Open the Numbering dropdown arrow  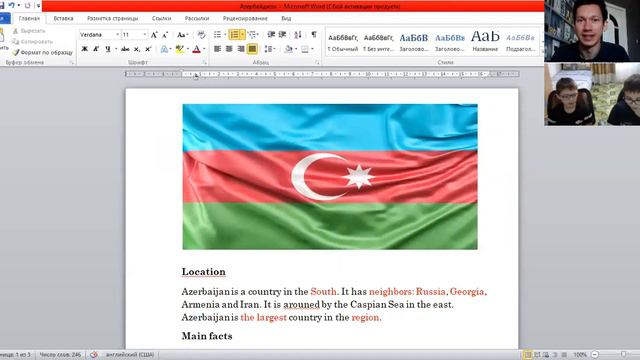coord(242,35)
